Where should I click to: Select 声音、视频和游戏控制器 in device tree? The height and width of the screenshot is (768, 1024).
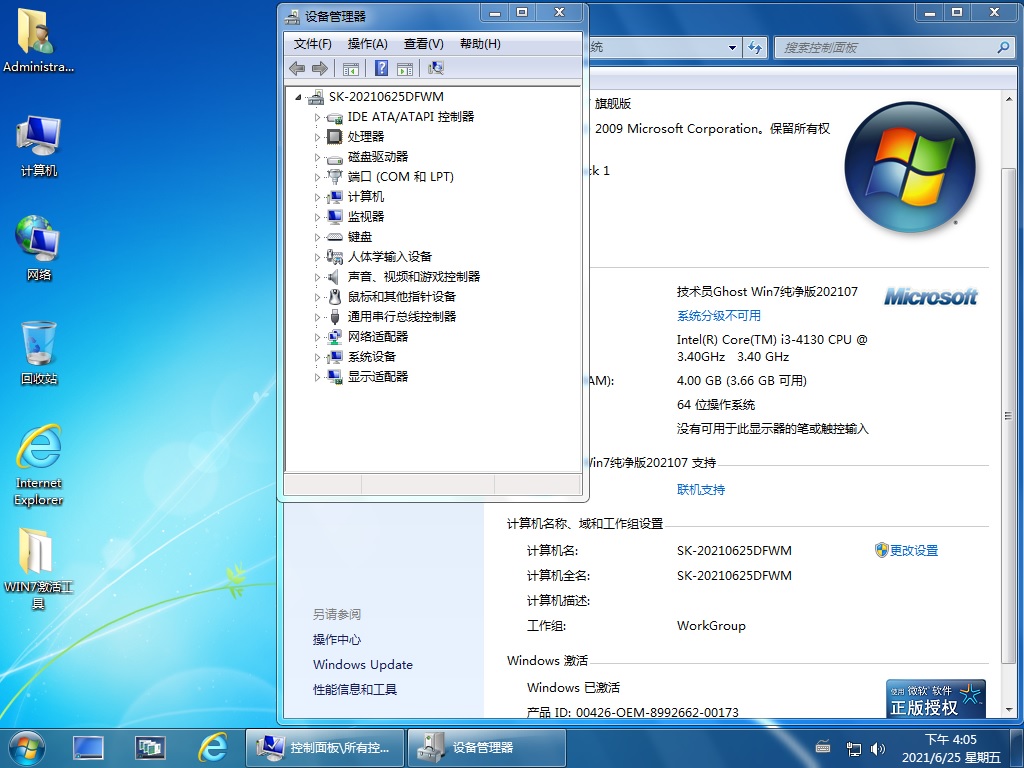pyautogui.click(x=413, y=277)
